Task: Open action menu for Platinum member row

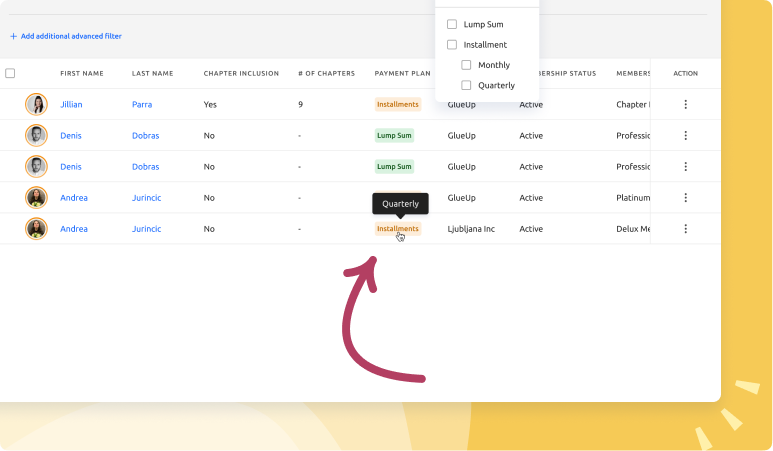Action: [x=685, y=198]
